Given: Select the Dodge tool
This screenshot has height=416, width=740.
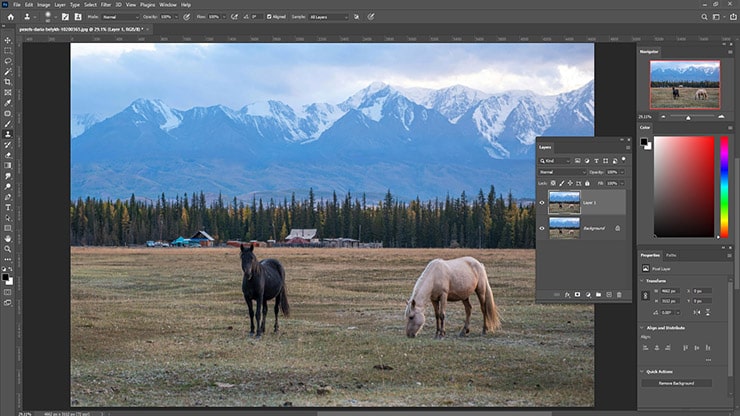Looking at the screenshot, I should (8, 187).
